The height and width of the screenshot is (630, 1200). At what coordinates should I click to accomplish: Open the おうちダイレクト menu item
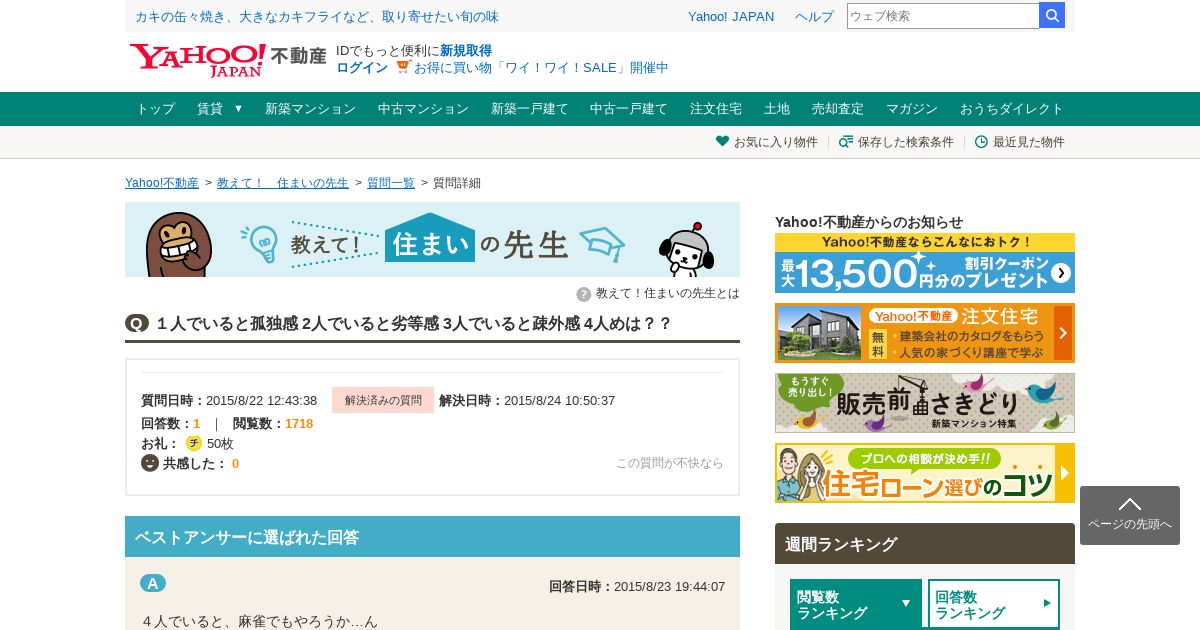(1012, 109)
